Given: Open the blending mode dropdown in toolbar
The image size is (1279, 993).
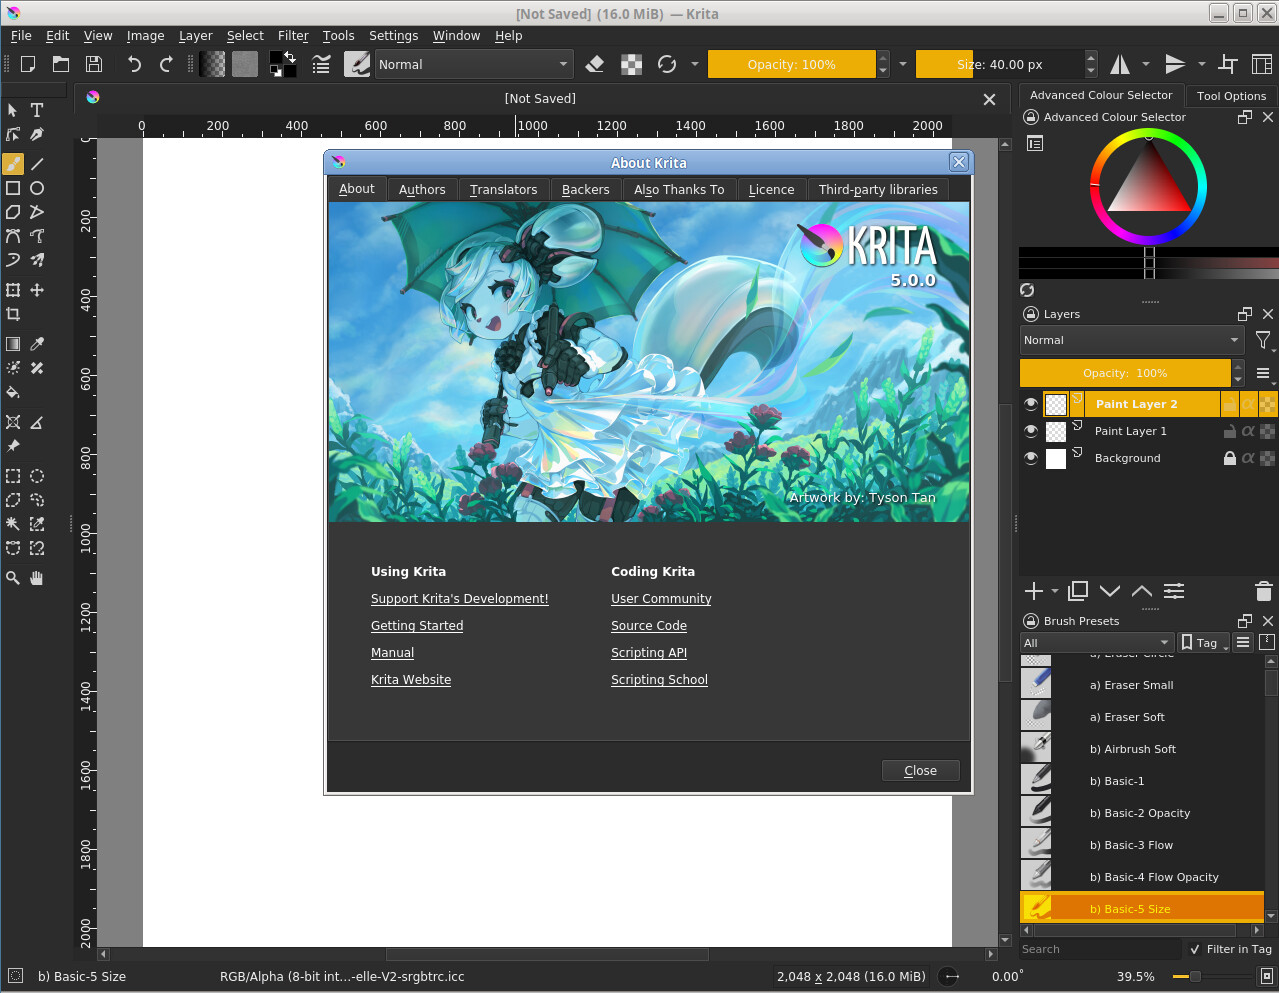Looking at the screenshot, I should coord(474,64).
